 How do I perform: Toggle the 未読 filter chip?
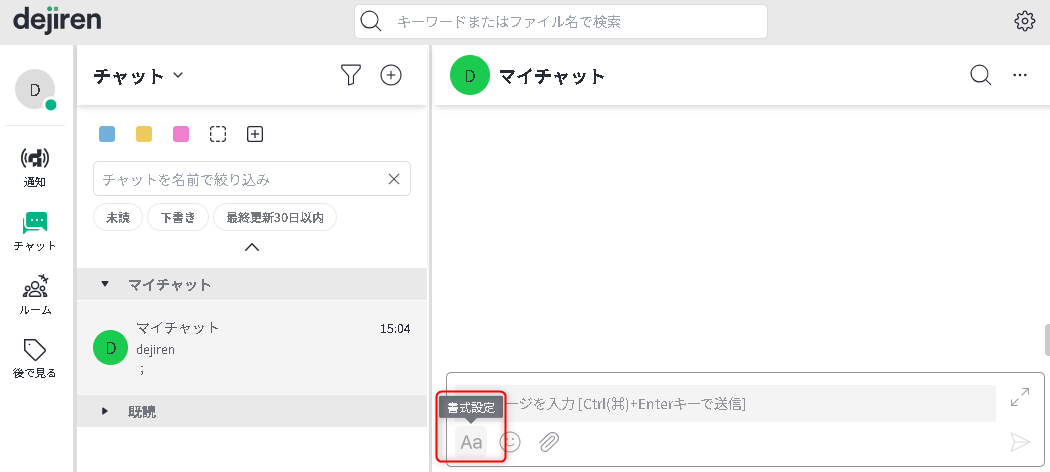[118, 217]
